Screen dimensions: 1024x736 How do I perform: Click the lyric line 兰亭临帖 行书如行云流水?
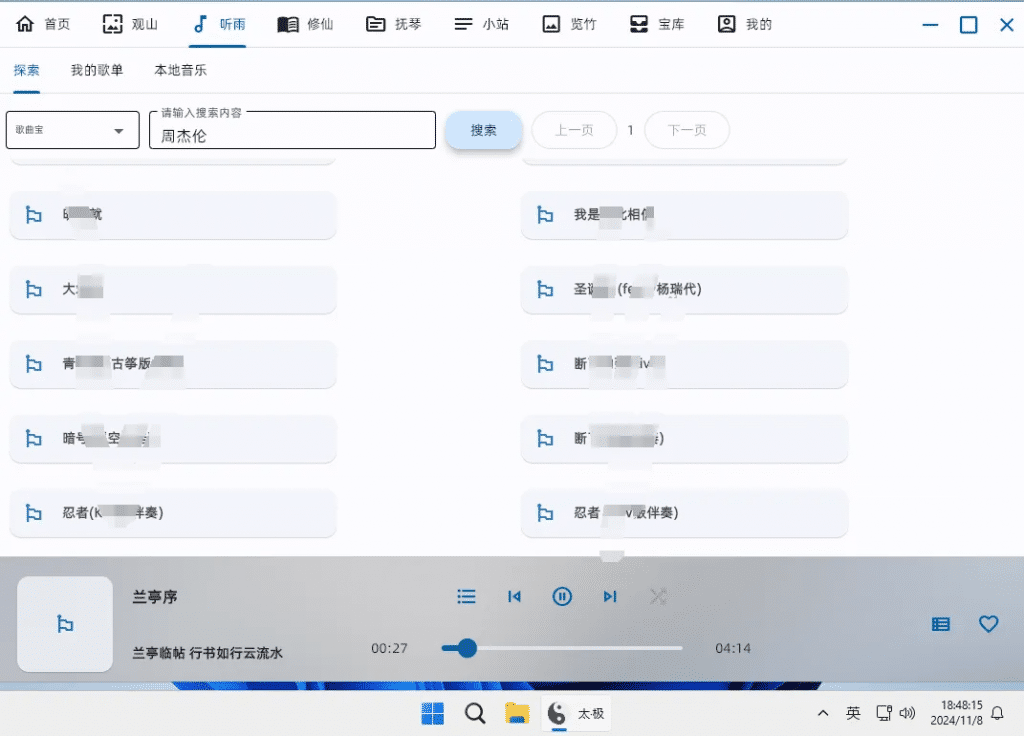(208, 653)
